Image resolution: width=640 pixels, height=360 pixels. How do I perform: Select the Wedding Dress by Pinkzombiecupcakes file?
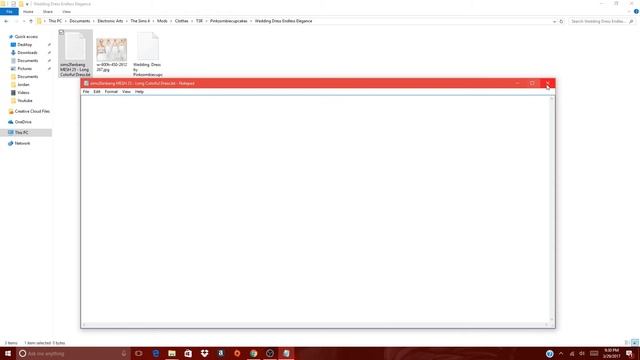coord(147,53)
